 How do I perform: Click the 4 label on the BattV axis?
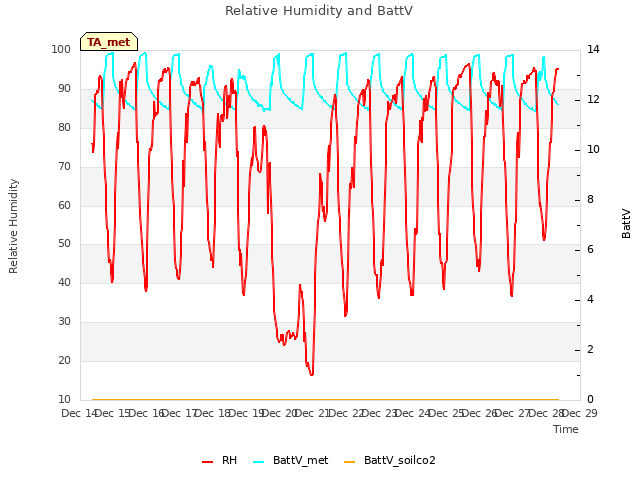point(590,300)
